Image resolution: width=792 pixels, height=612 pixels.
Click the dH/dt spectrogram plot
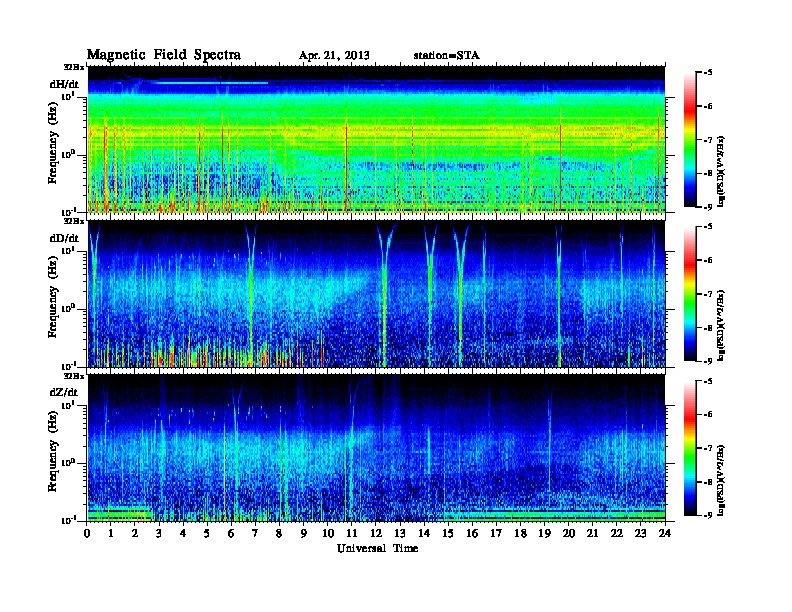pos(376,139)
